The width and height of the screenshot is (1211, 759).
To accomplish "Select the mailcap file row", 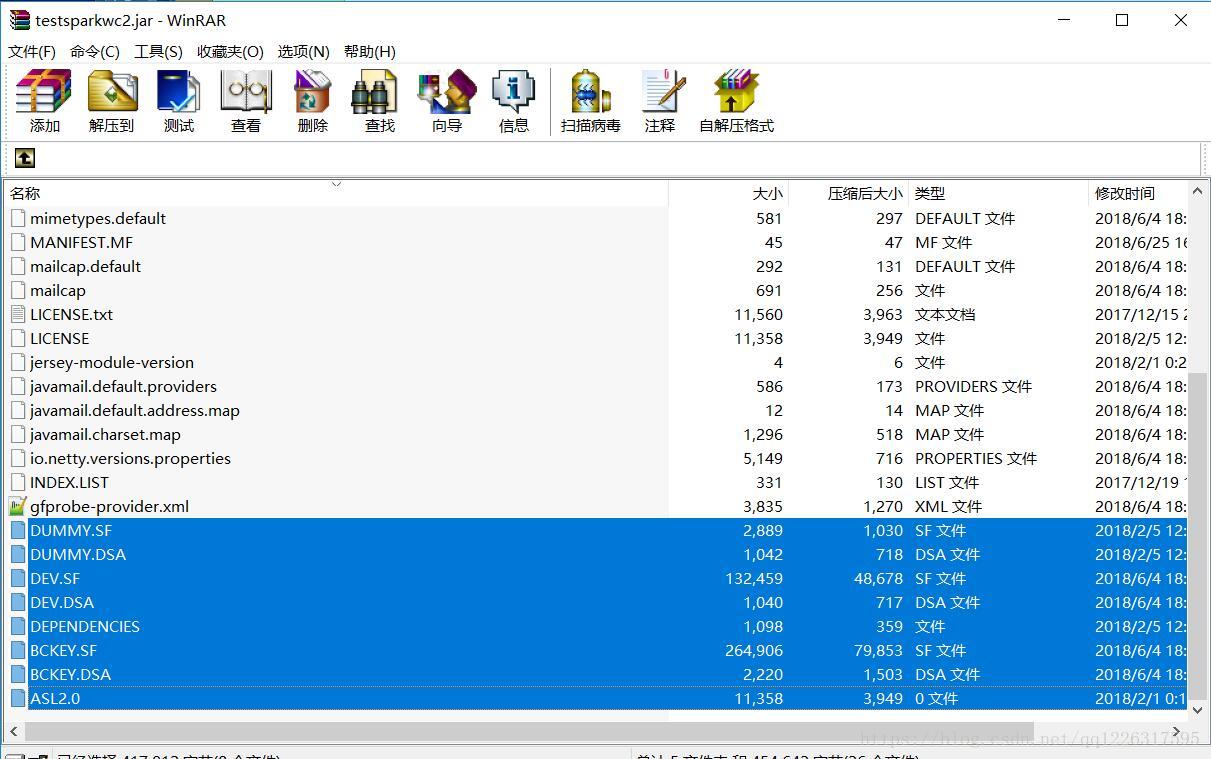I will (x=596, y=290).
